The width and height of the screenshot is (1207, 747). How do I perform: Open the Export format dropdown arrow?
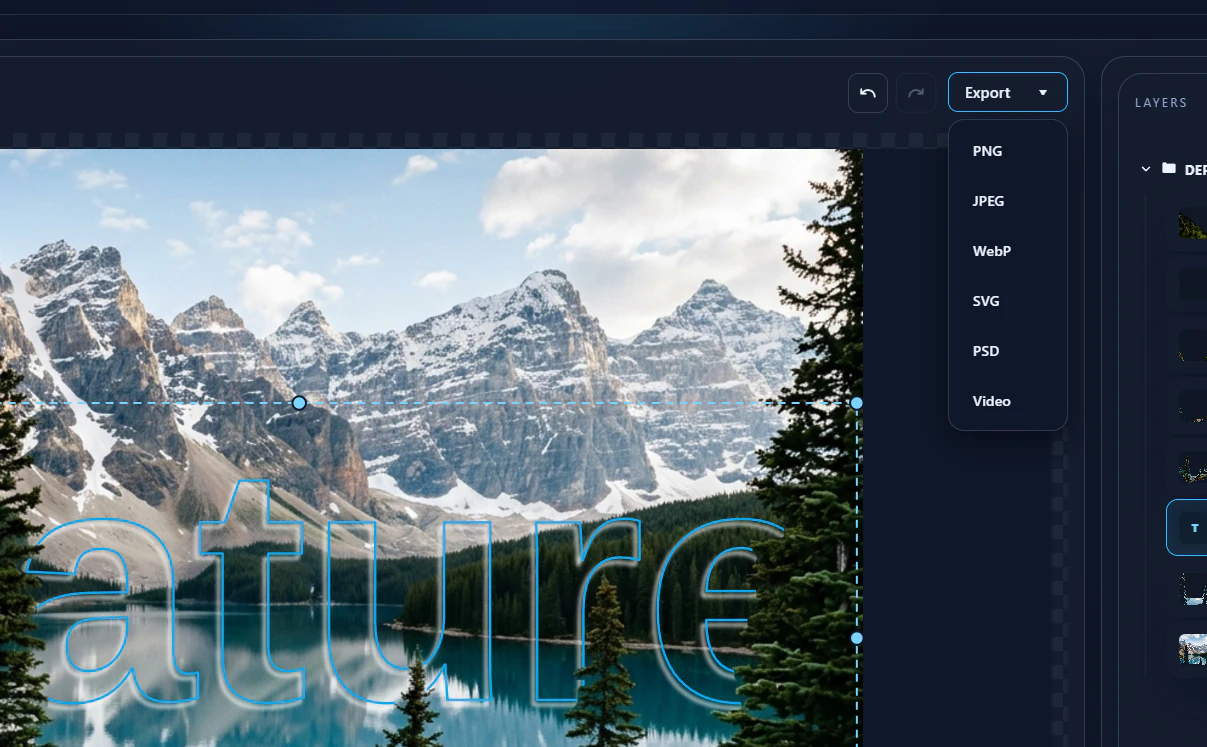pos(1044,92)
